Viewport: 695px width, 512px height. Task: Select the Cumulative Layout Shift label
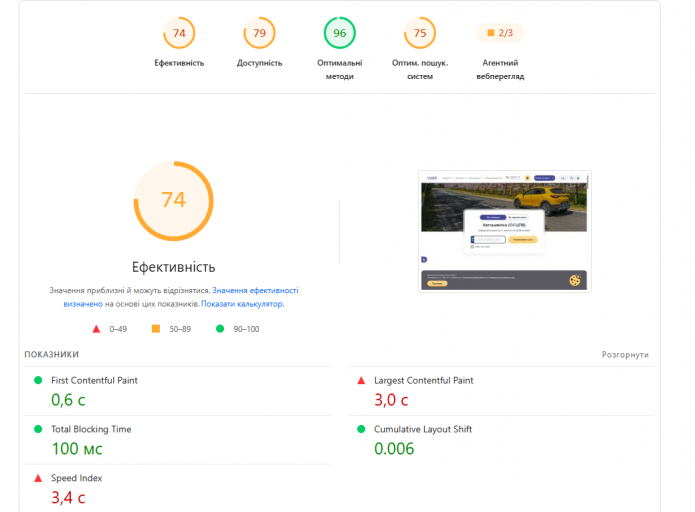(423, 429)
